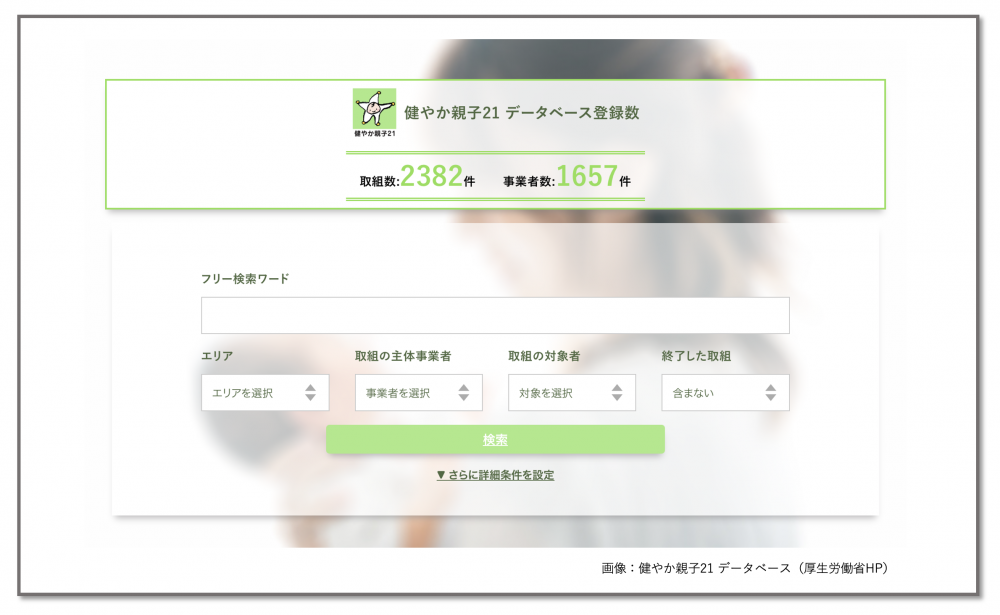Focus the フリー検索ワード text field

click(495, 315)
